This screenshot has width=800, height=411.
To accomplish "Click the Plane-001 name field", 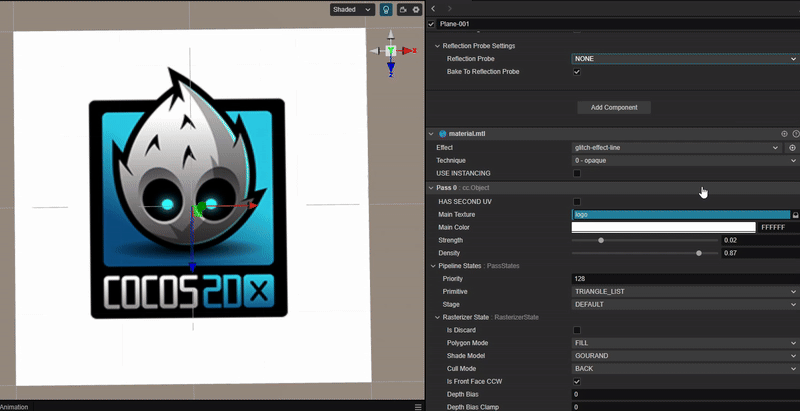I will (x=618, y=24).
